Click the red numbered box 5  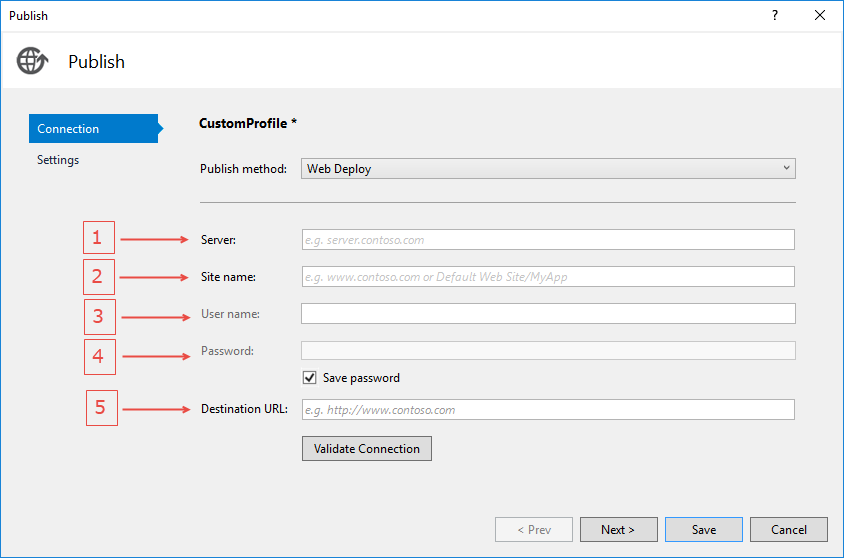[101, 408]
